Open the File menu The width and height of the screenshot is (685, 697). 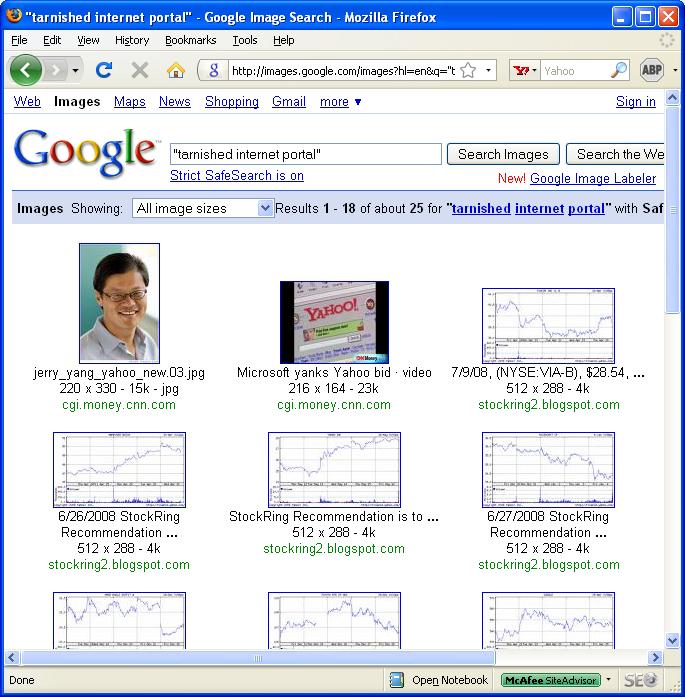pos(19,40)
